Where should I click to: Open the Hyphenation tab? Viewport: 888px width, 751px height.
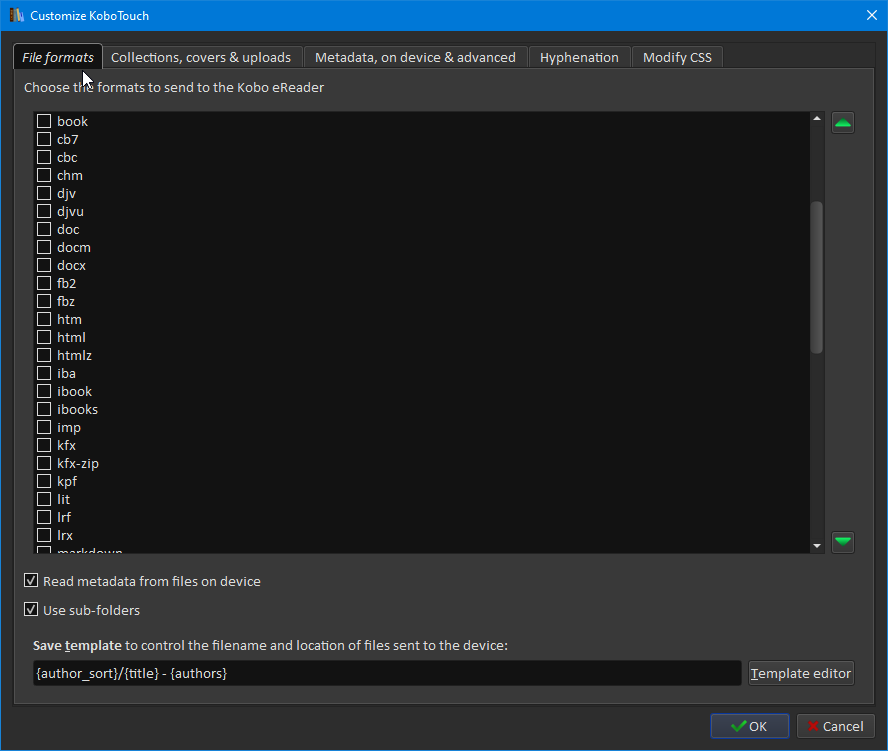(579, 57)
